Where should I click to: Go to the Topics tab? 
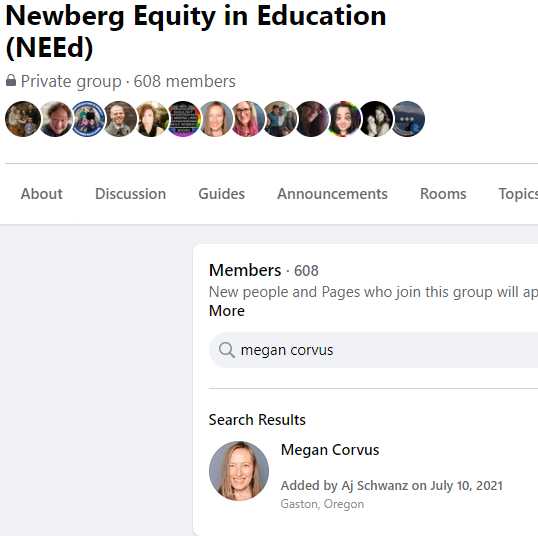tap(518, 194)
